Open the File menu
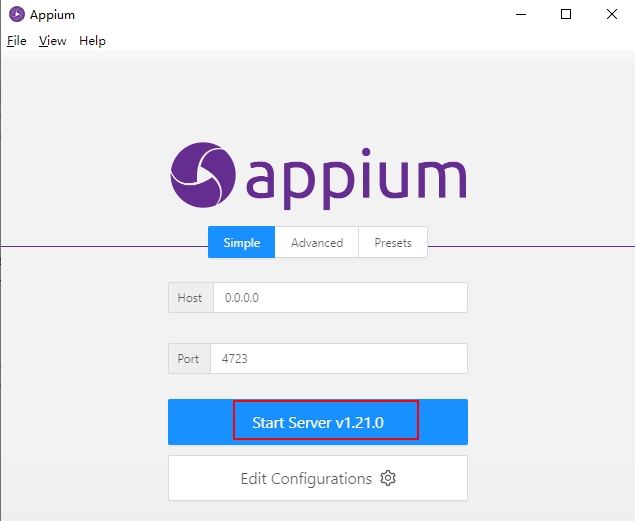 coord(17,41)
